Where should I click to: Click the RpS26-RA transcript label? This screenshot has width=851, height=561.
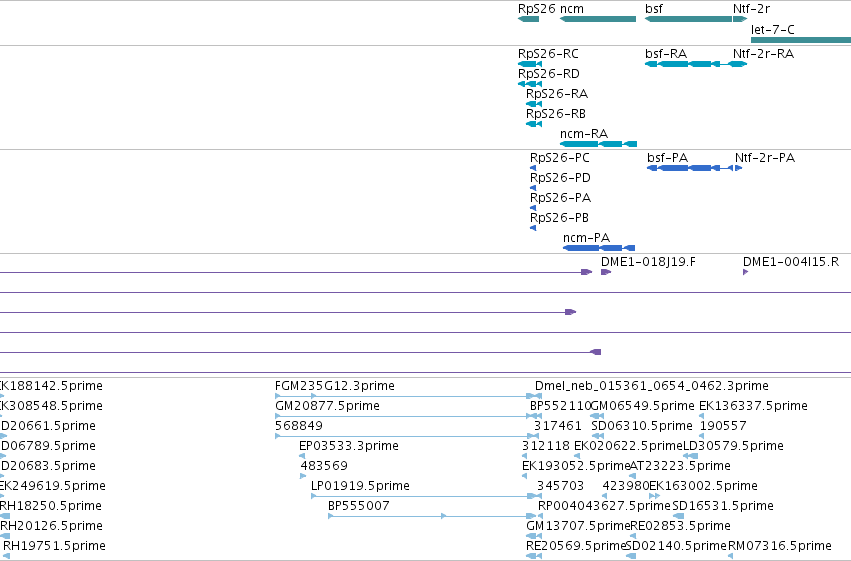click(557, 94)
